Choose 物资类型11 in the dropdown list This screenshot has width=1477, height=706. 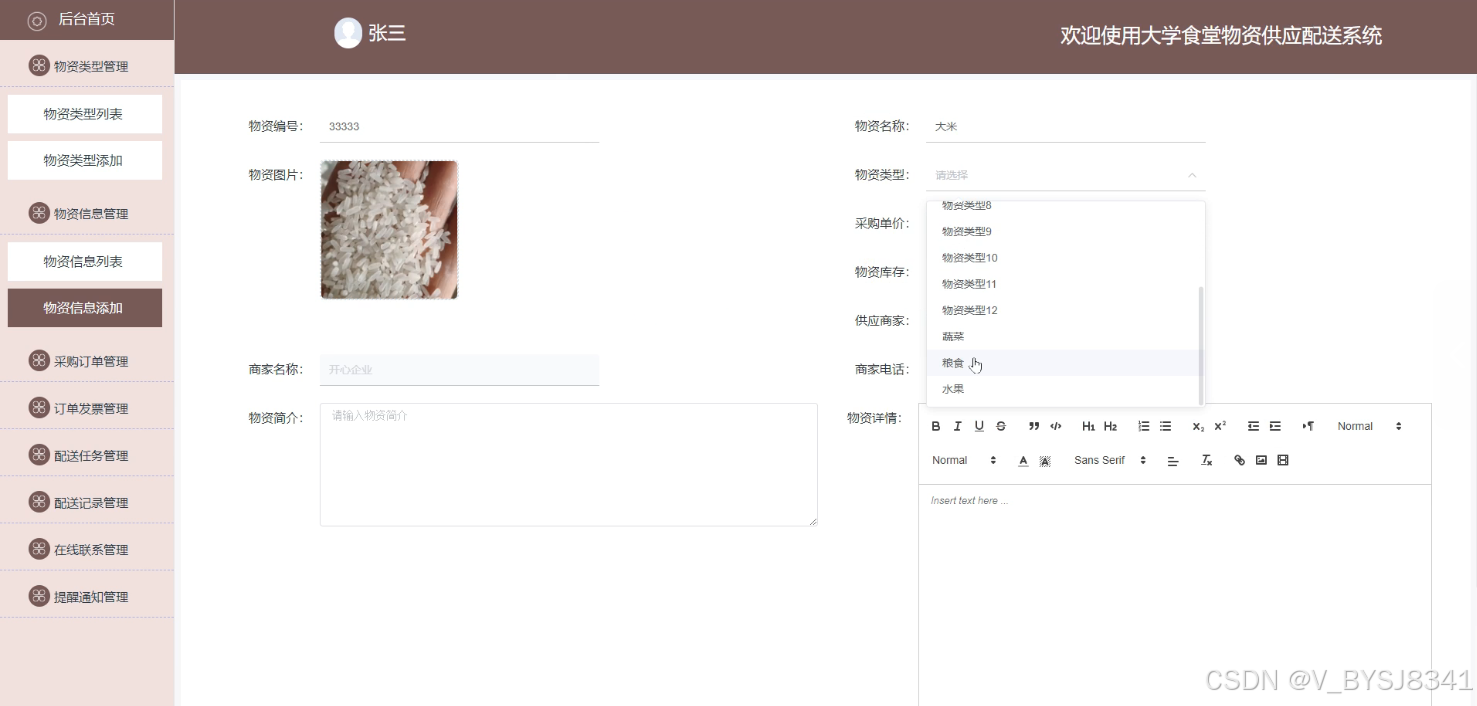point(1062,284)
